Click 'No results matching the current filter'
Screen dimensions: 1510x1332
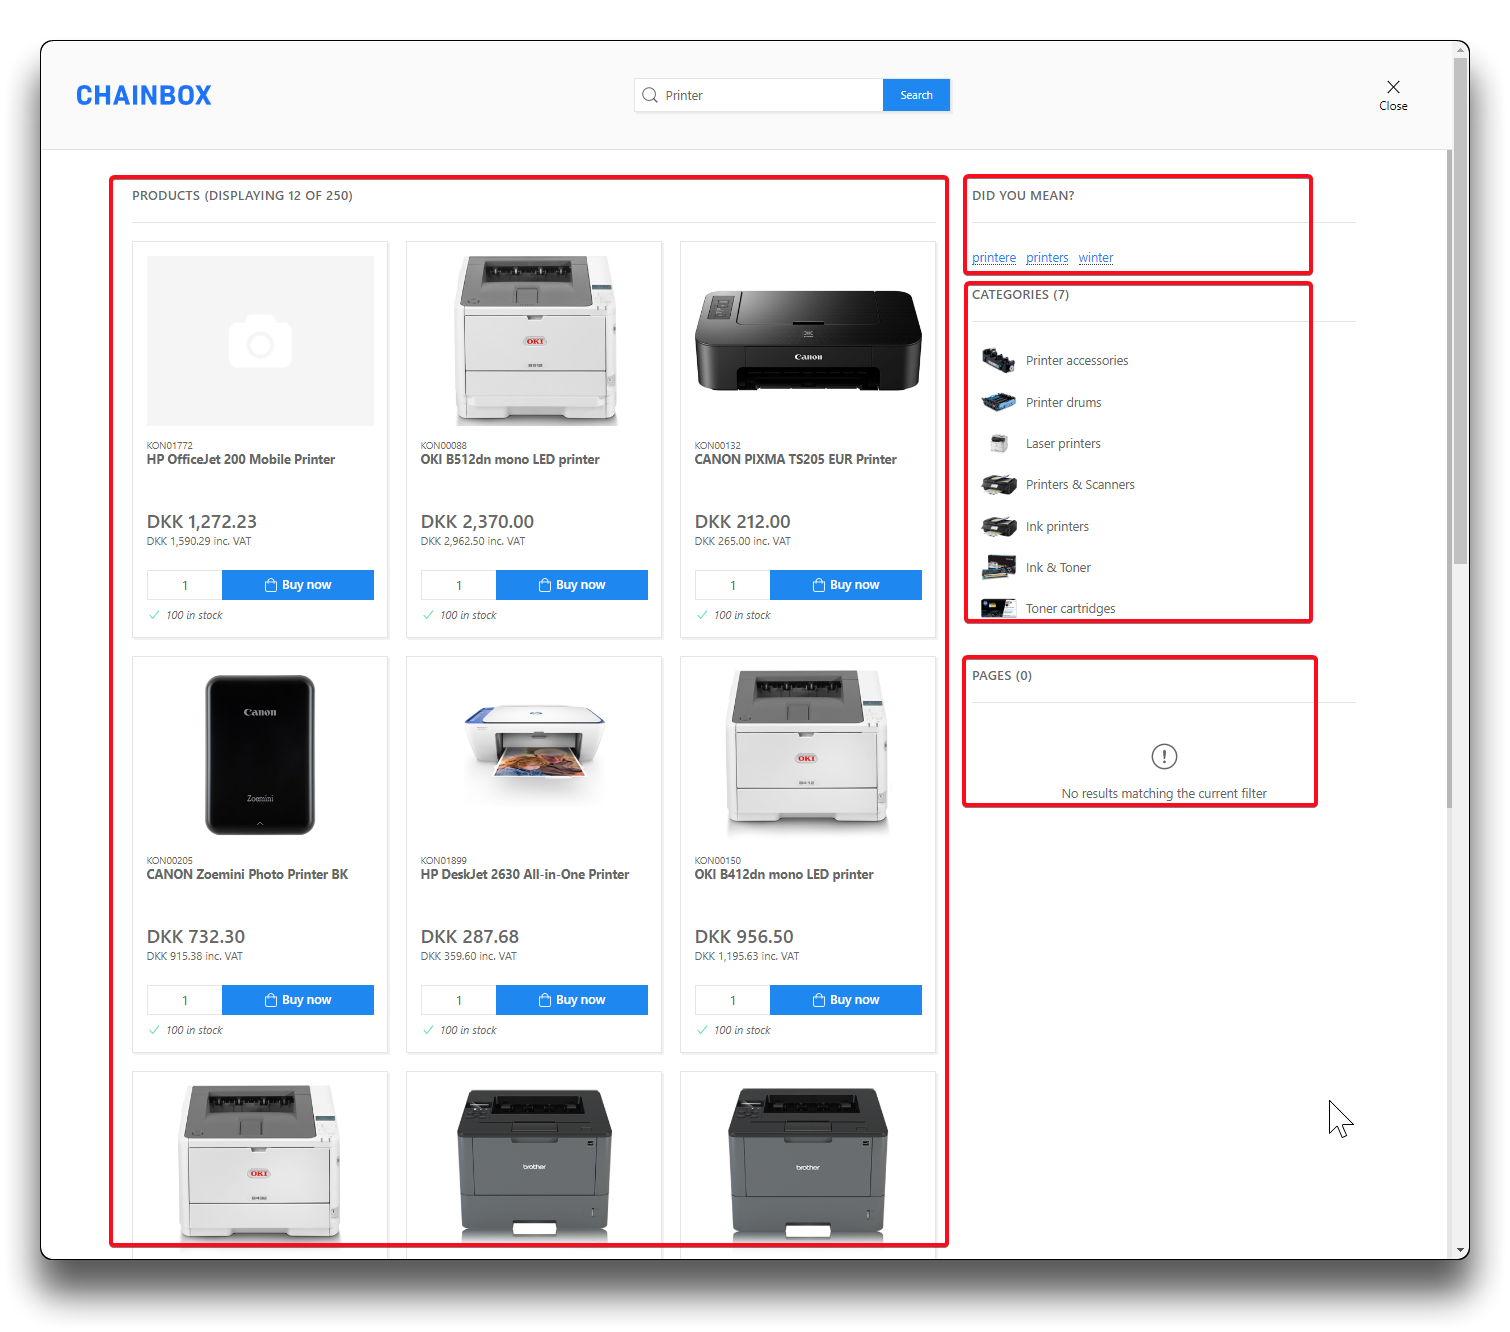click(1164, 794)
